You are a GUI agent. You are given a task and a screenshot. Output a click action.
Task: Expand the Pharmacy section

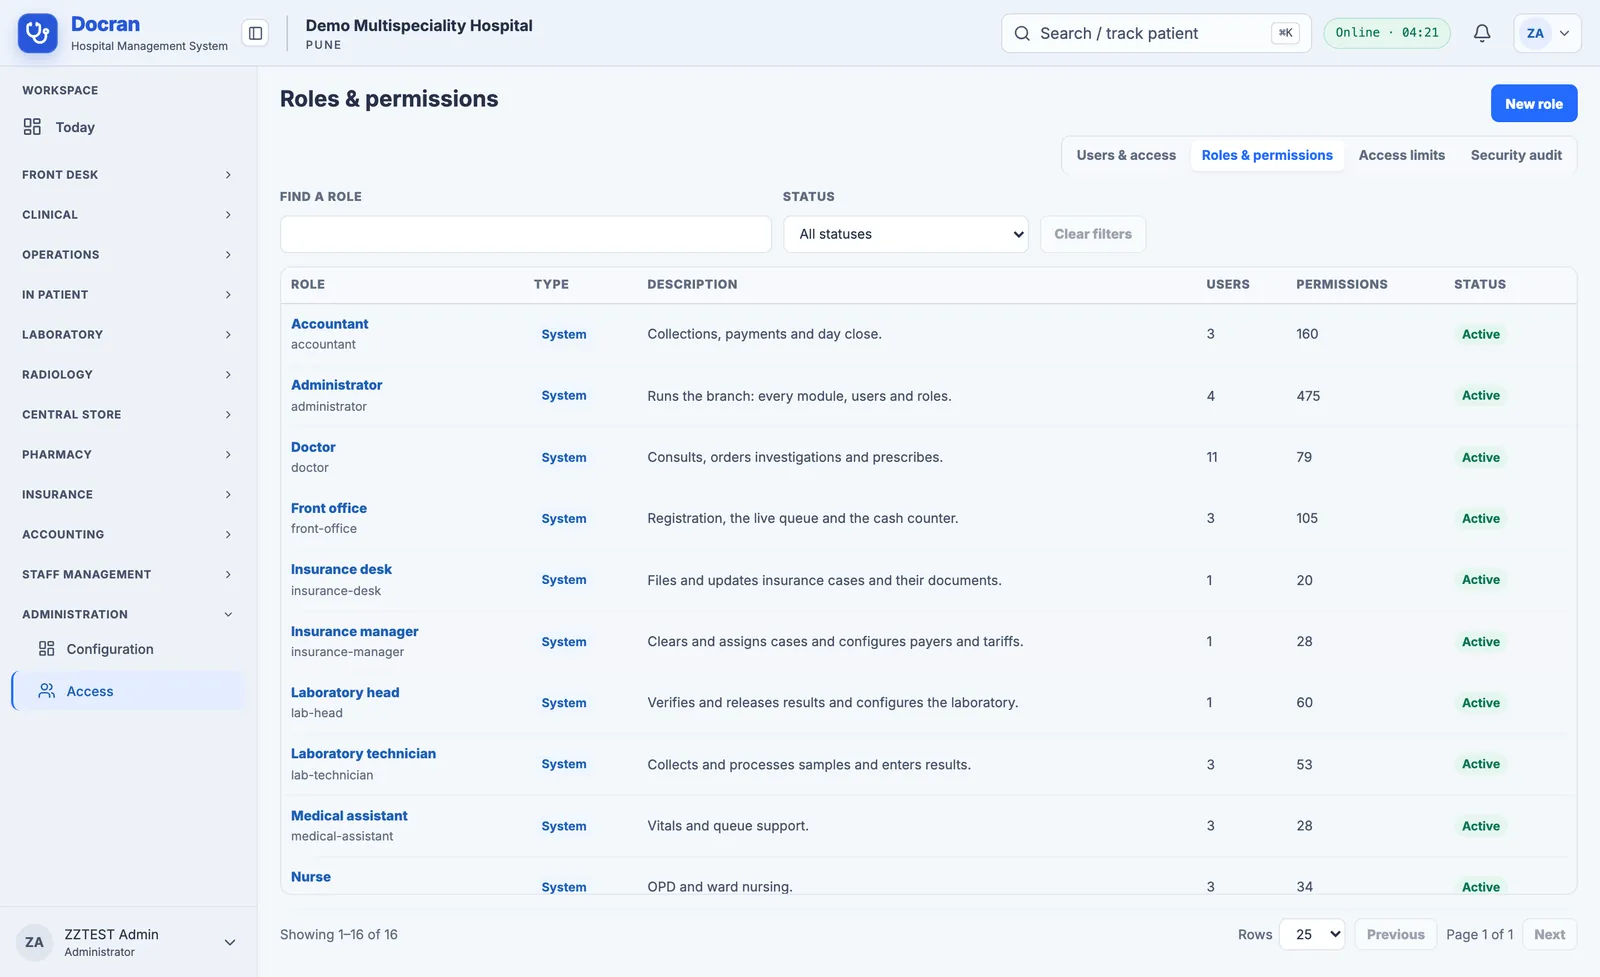click(x=128, y=455)
